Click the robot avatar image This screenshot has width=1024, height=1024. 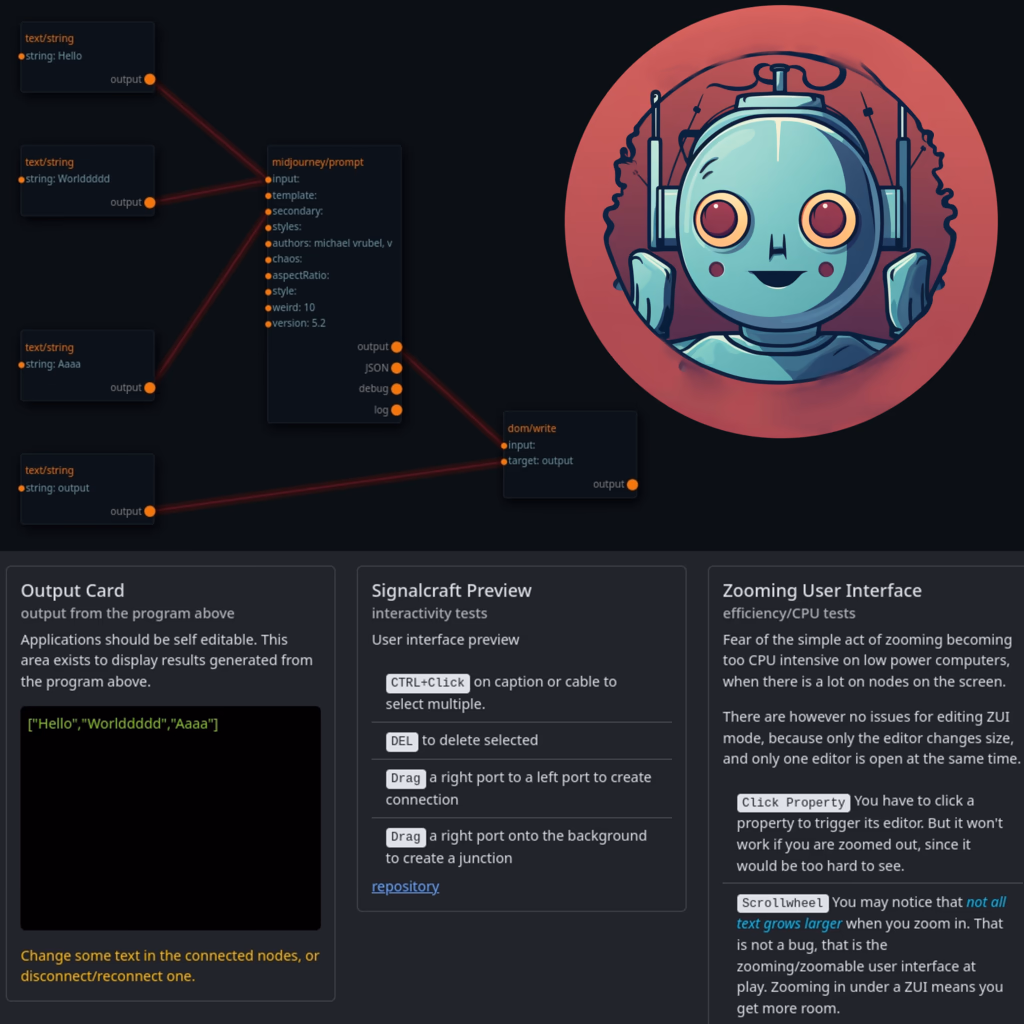[x=781, y=222]
